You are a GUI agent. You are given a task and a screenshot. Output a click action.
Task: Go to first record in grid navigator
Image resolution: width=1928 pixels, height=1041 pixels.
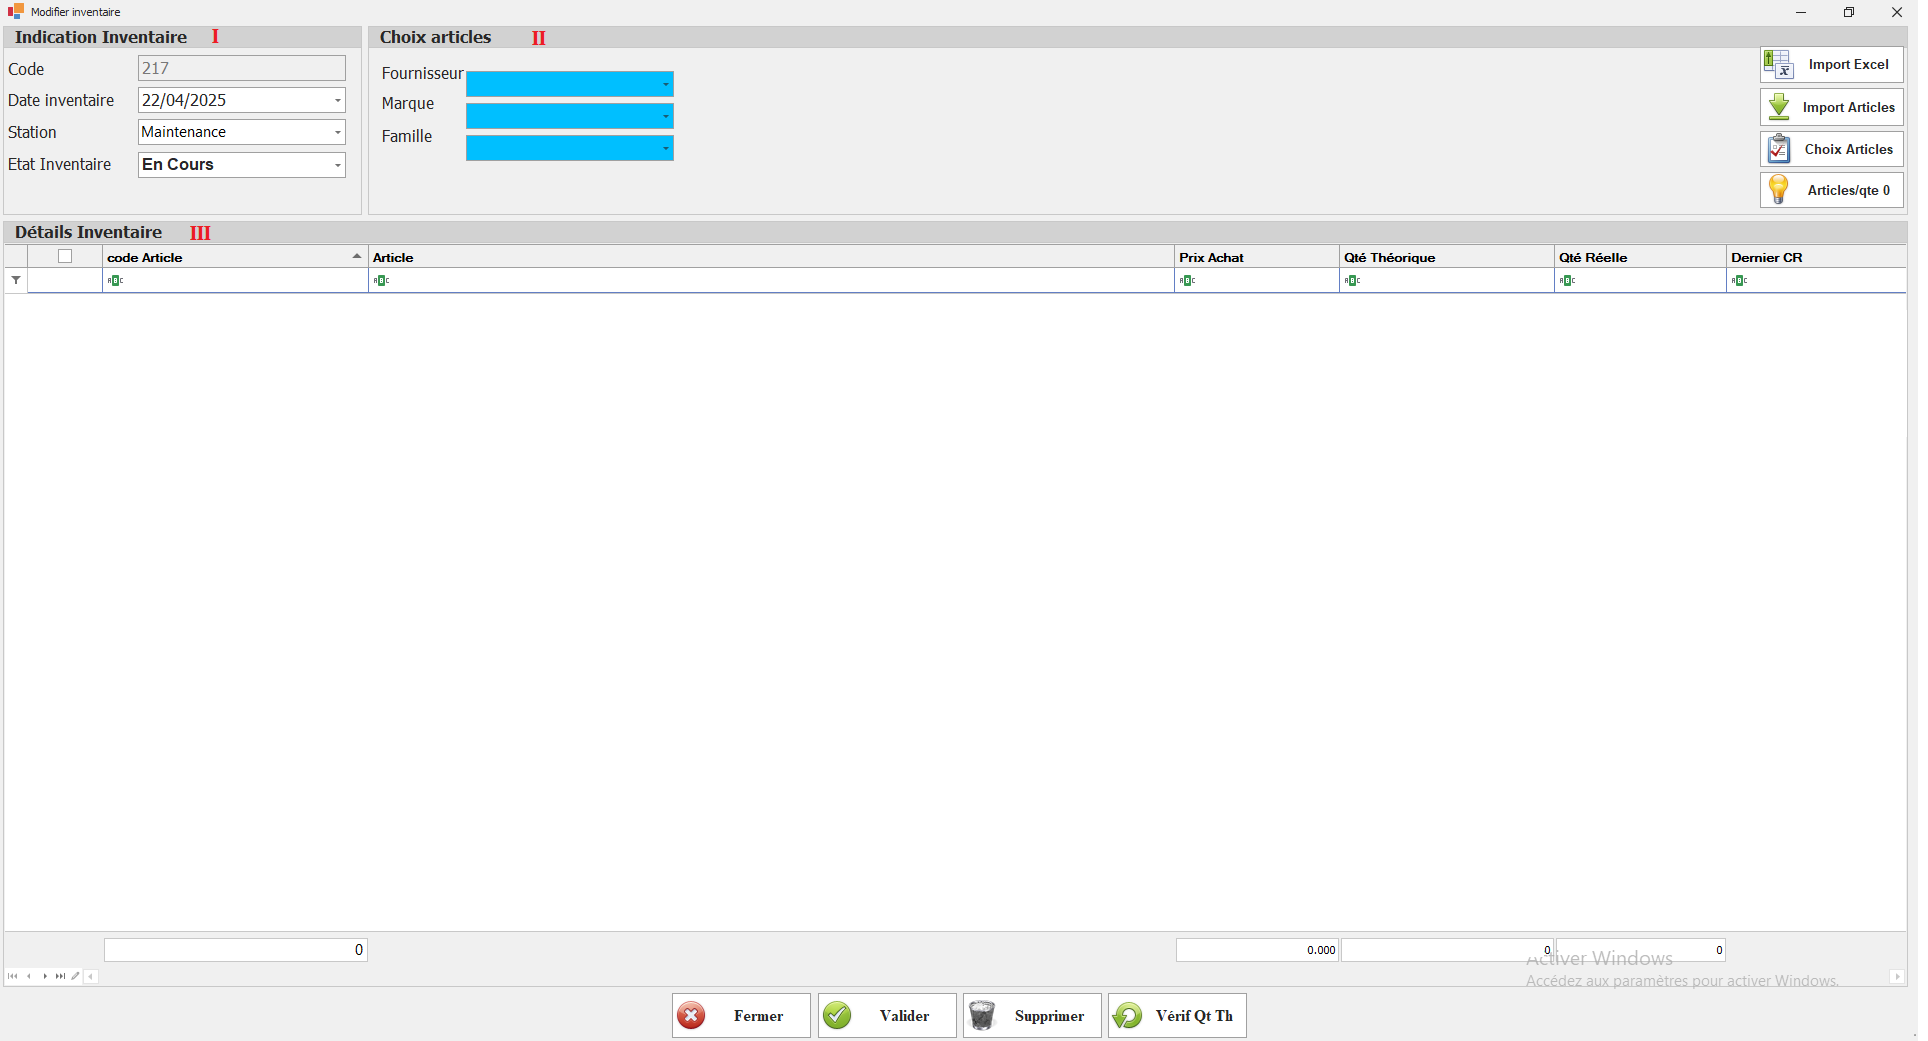click(12, 976)
